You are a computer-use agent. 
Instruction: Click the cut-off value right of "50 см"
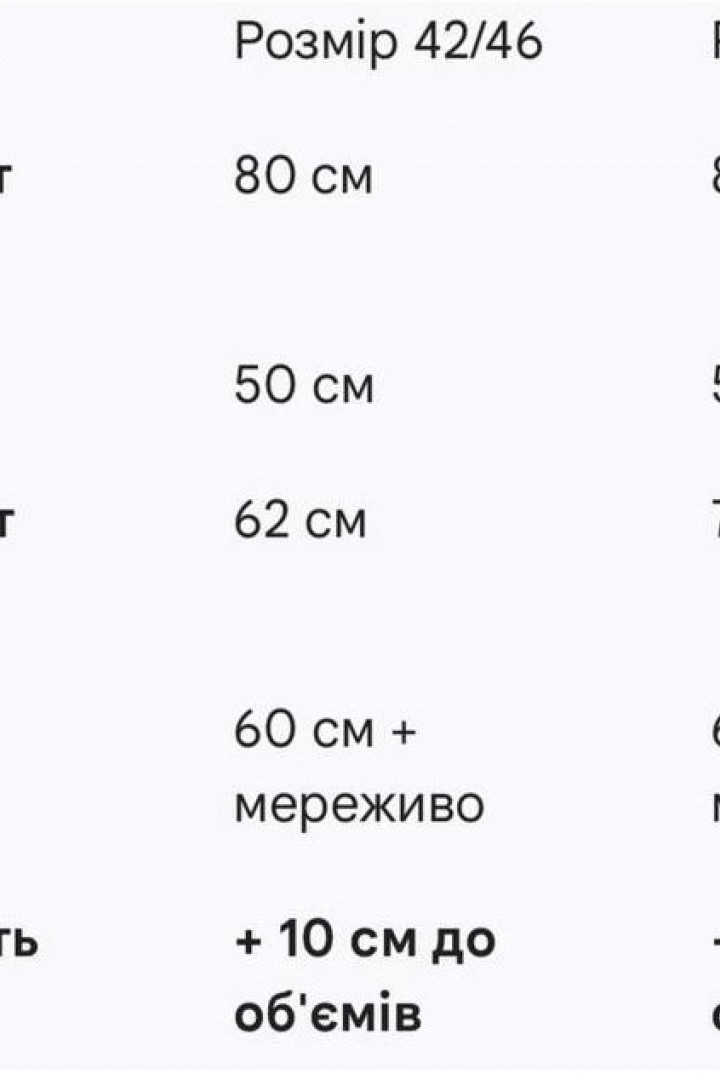(x=714, y=386)
